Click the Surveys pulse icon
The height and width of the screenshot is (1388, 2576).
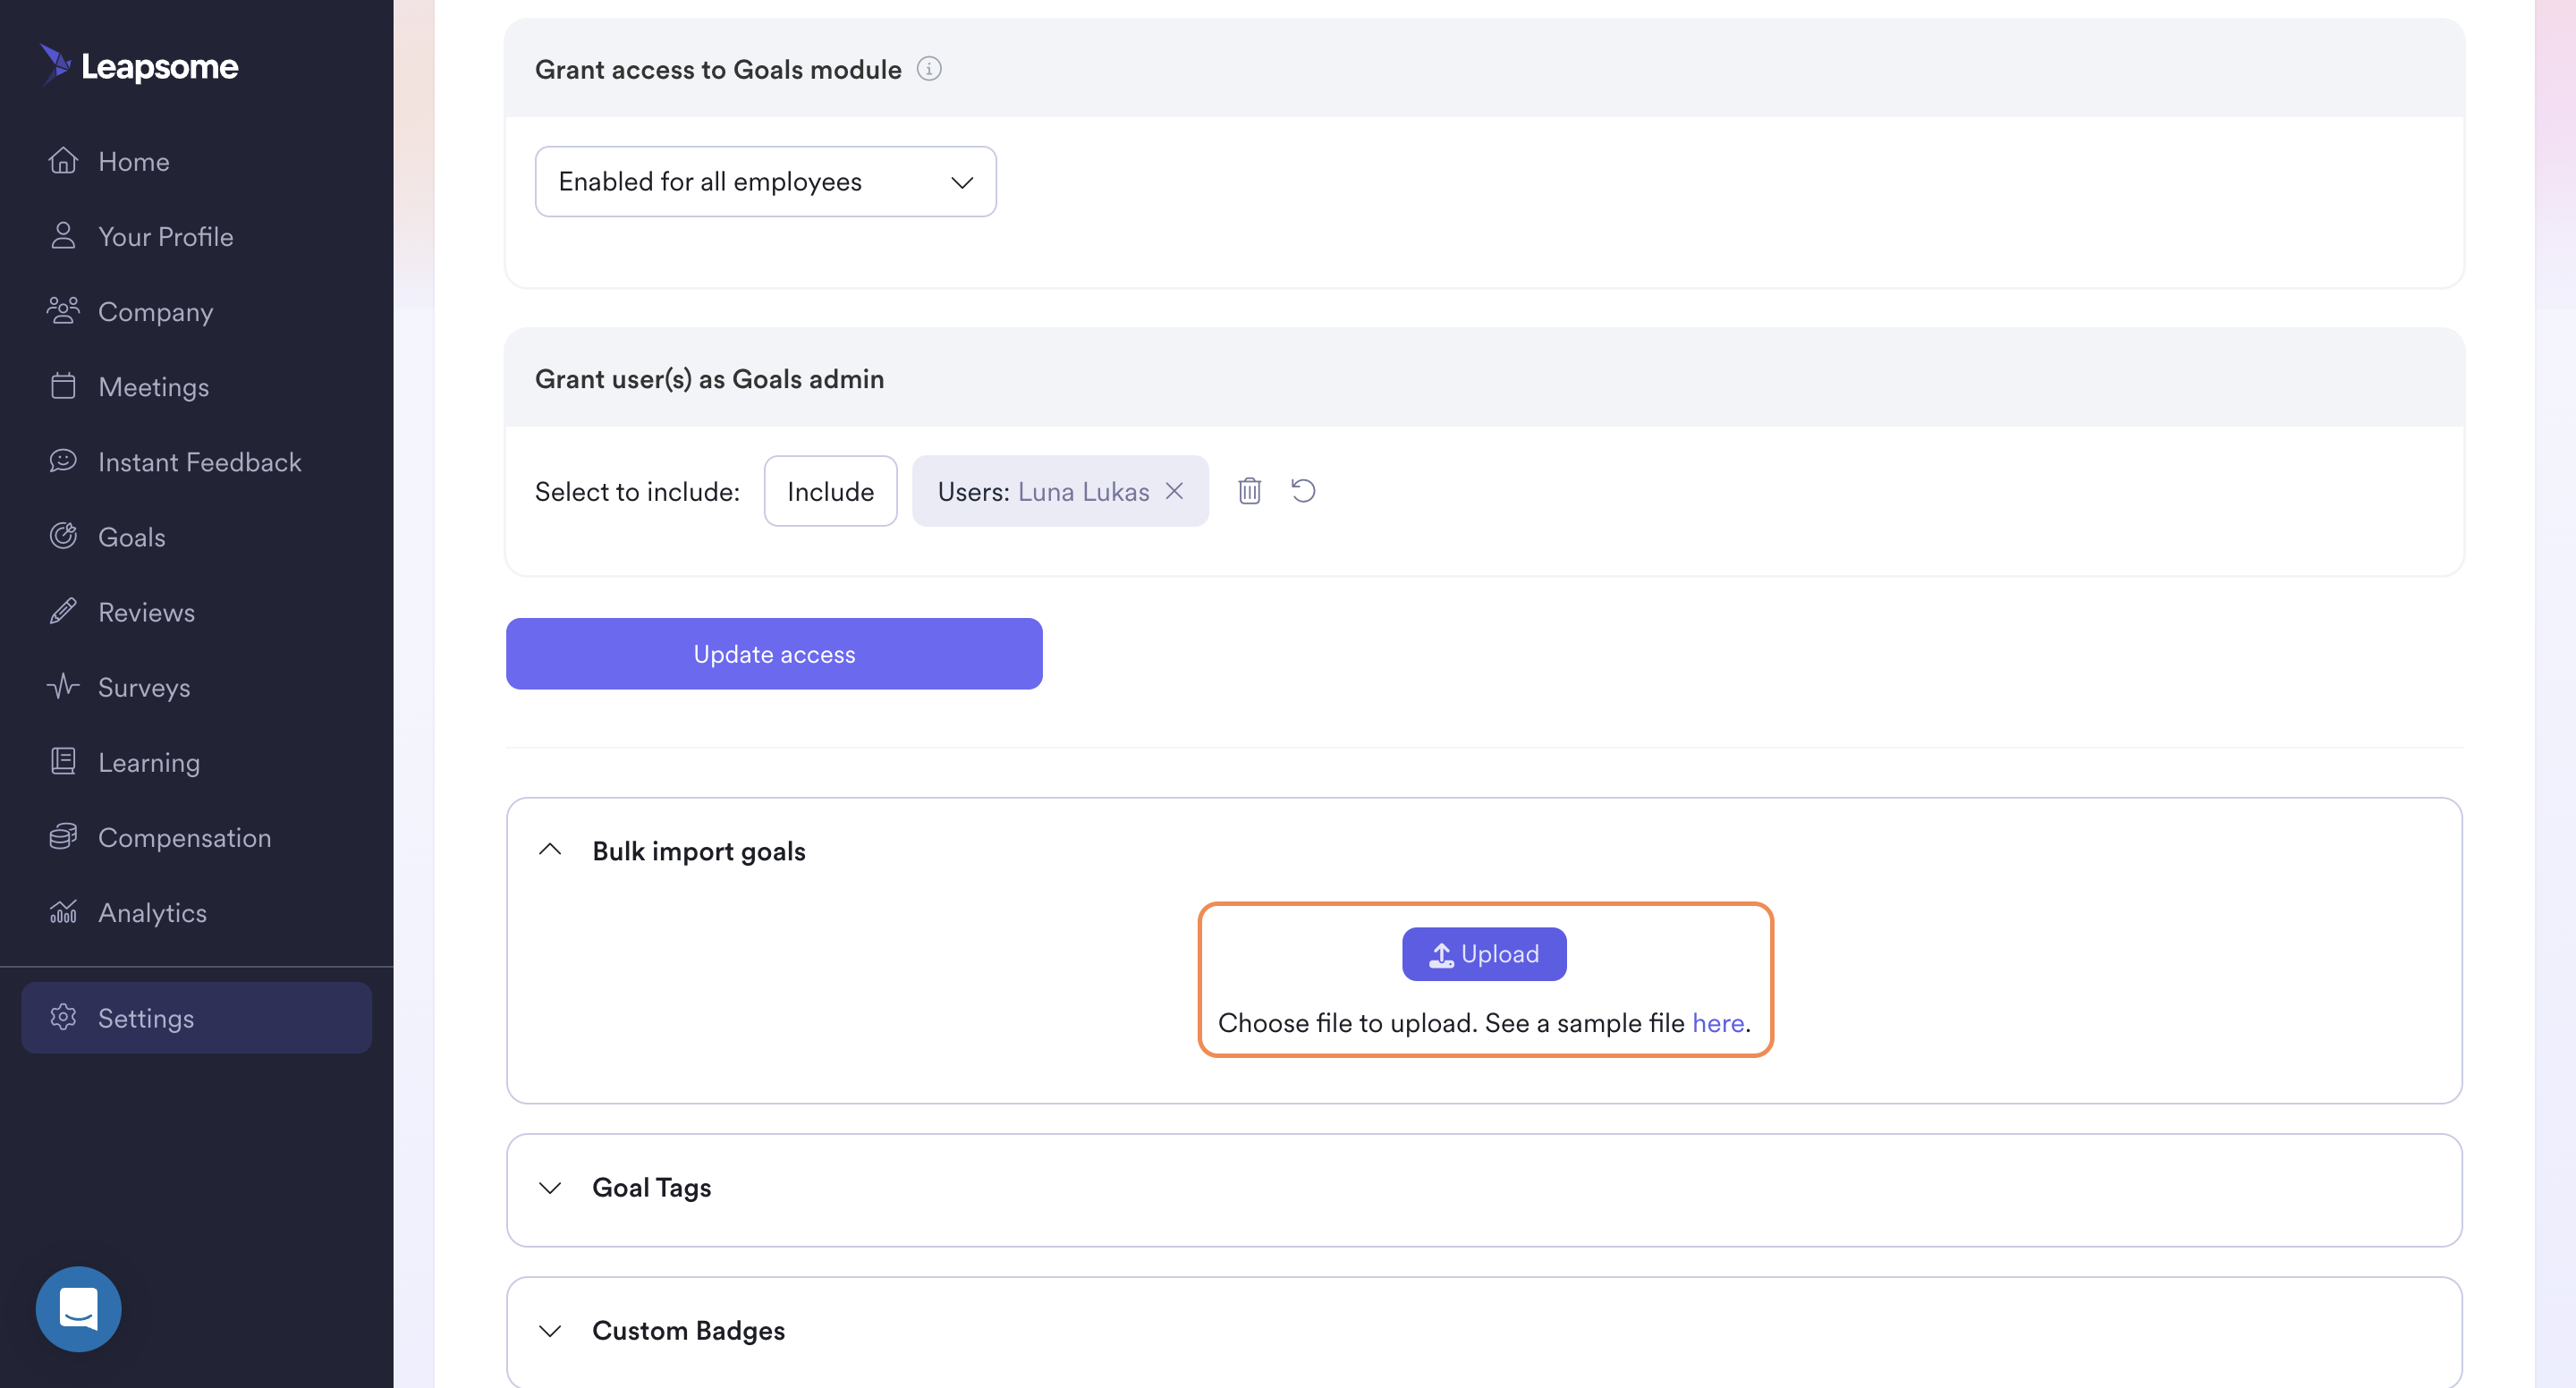63,686
